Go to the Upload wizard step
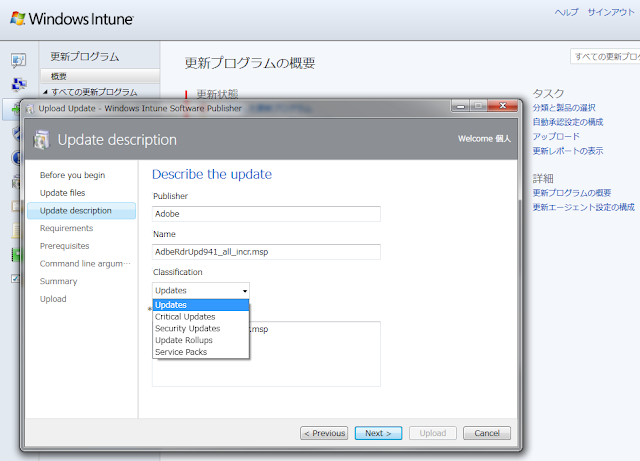This screenshot has height=461, width=640. (x=53, y=299)
